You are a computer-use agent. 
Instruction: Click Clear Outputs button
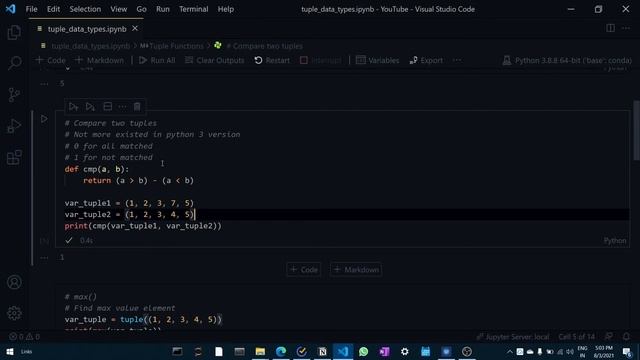point(215,60)
